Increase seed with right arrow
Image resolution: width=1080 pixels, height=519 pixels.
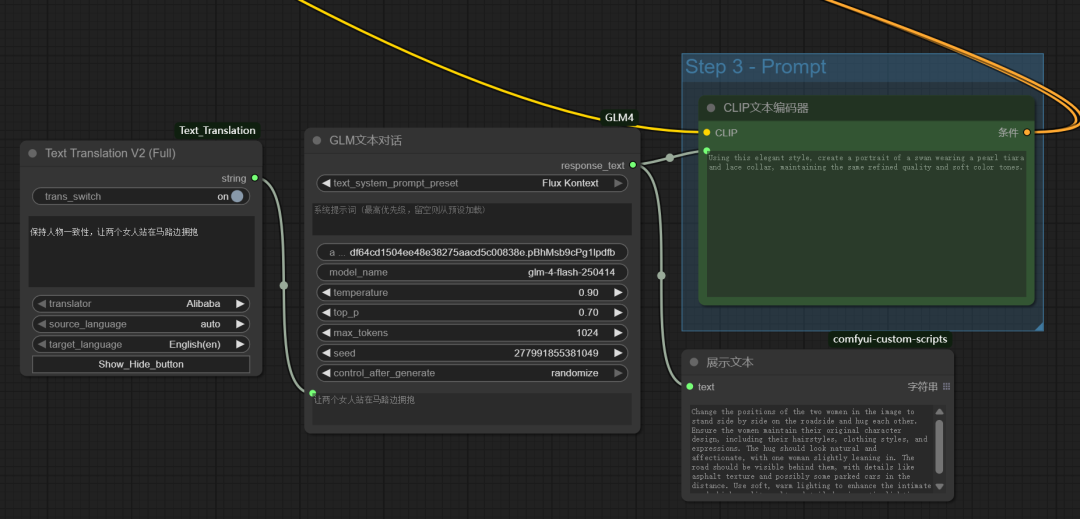coord(618,353)
